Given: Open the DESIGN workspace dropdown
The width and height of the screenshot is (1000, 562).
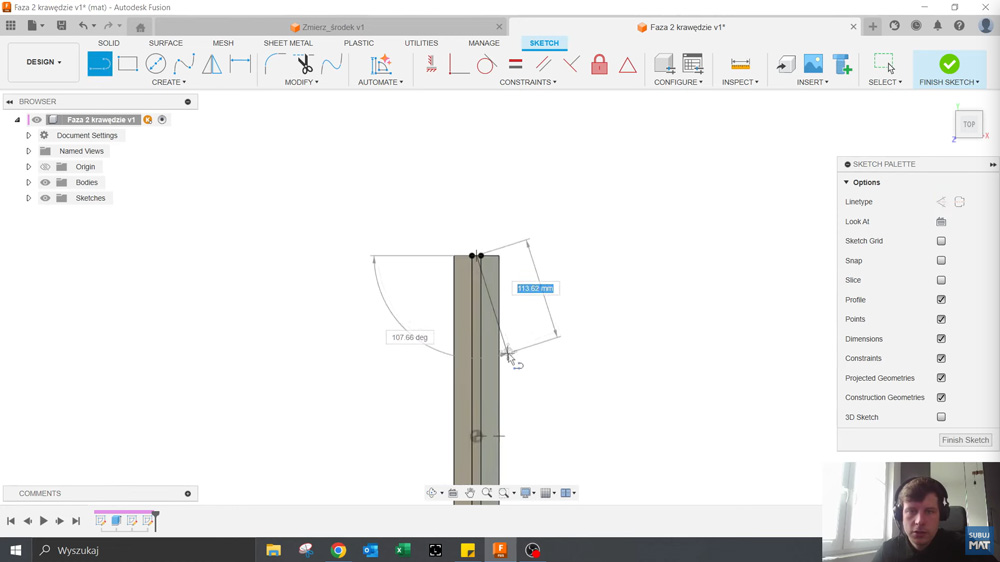Looking at the screenshot, I should click(43, 62).
